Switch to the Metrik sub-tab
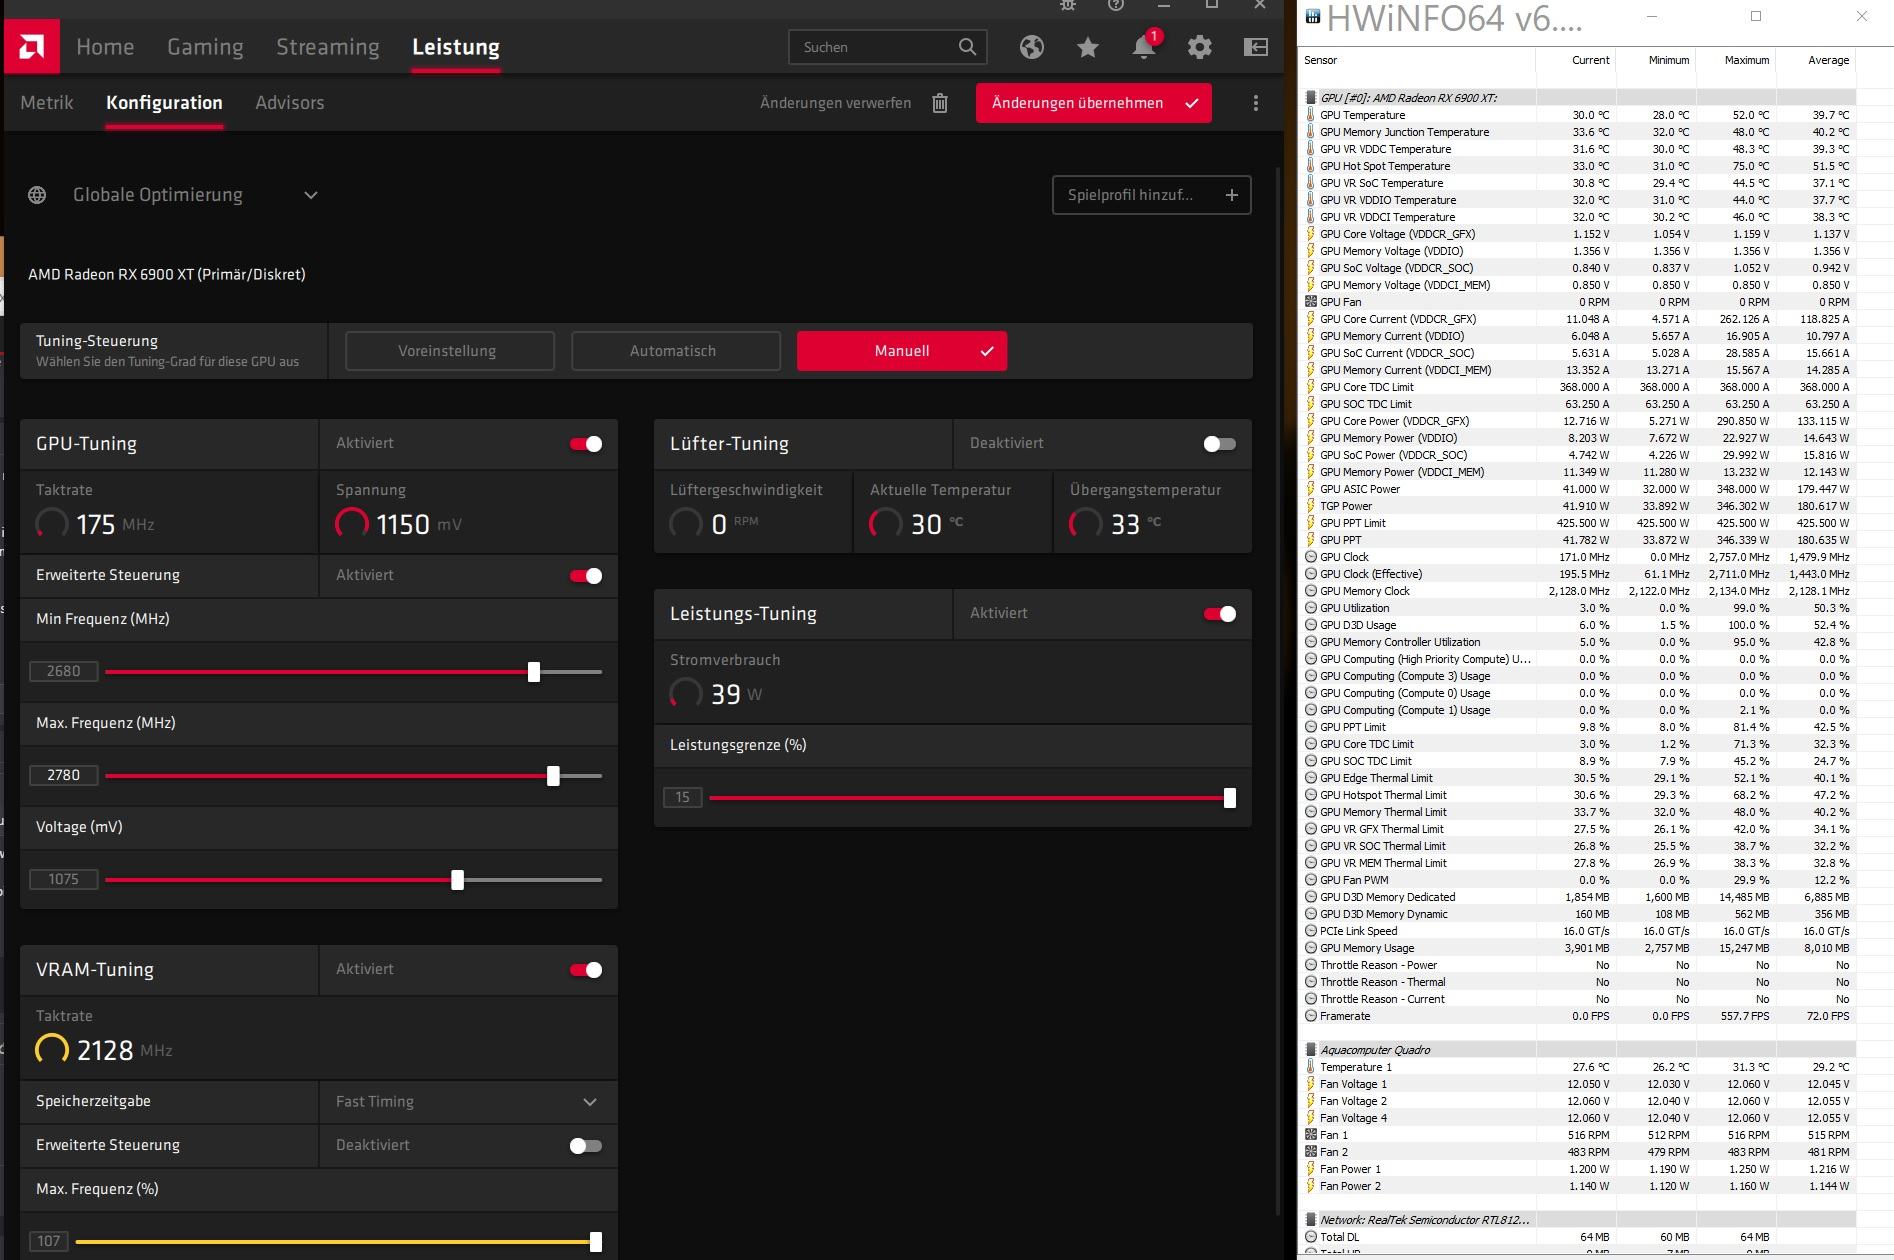Screen dimensions: 1894x1260 pyautogui.click(x=47, y=103)
